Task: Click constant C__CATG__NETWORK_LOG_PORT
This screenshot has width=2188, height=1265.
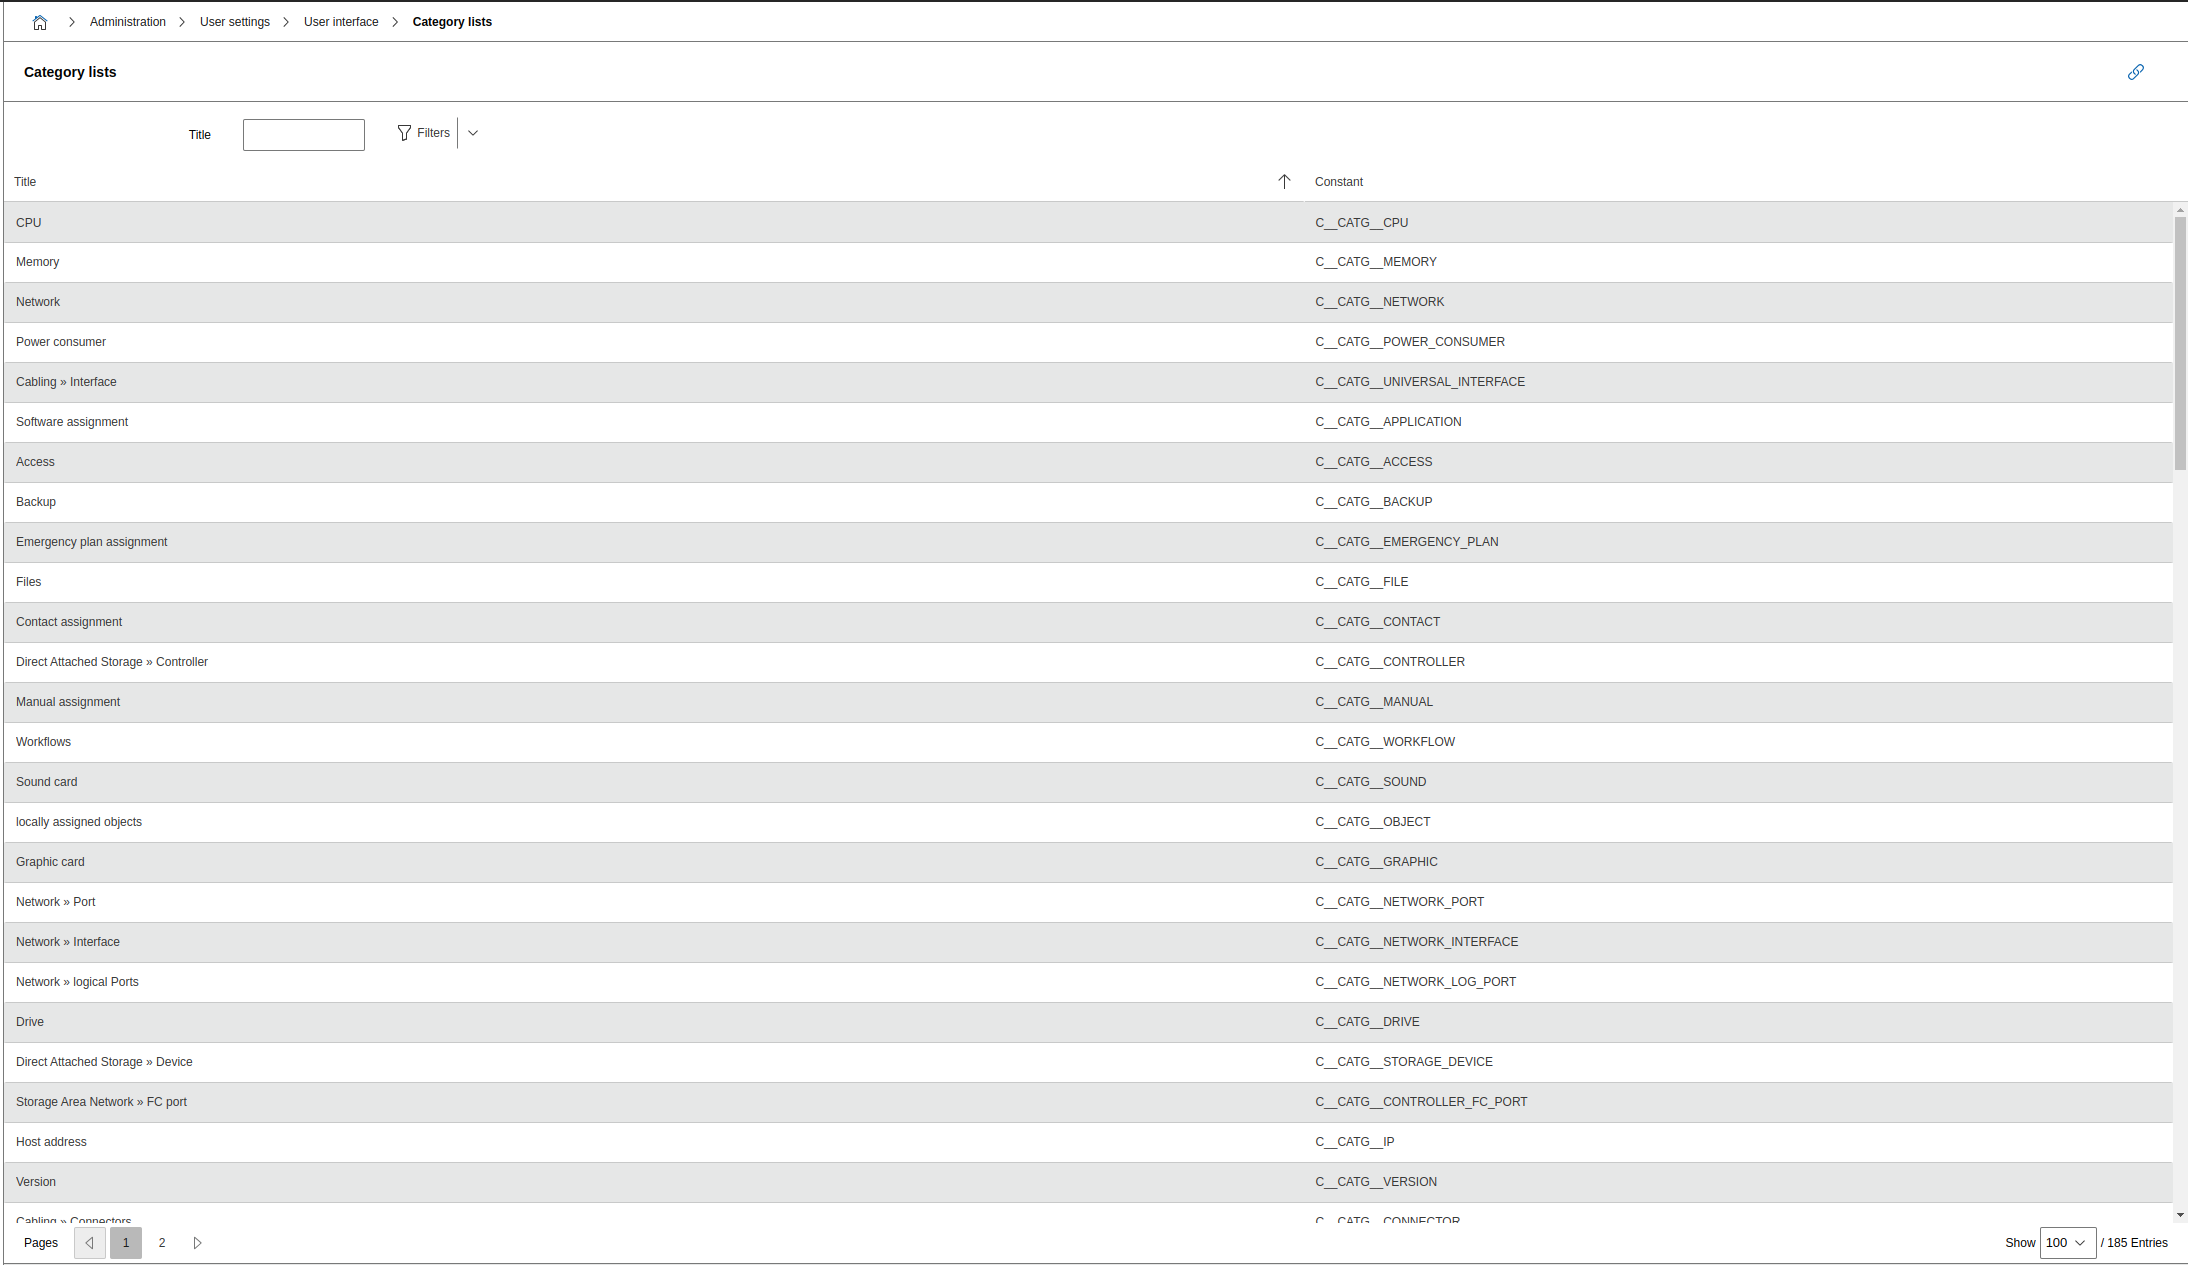Action: click(1415, 982)
